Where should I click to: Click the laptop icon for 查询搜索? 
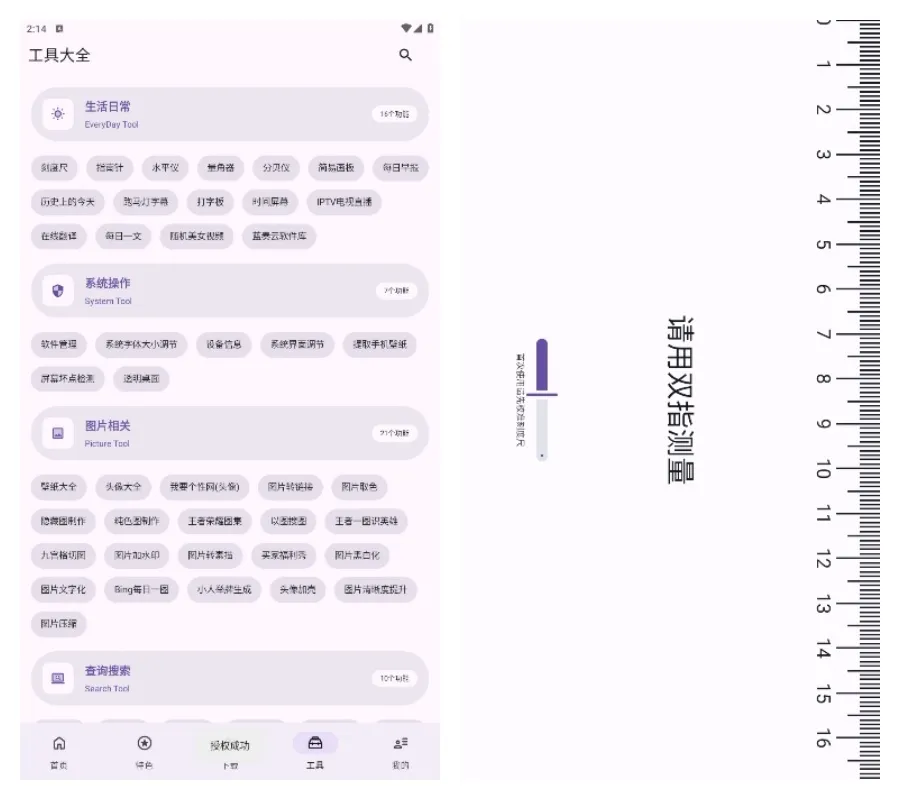pos(58,678)
